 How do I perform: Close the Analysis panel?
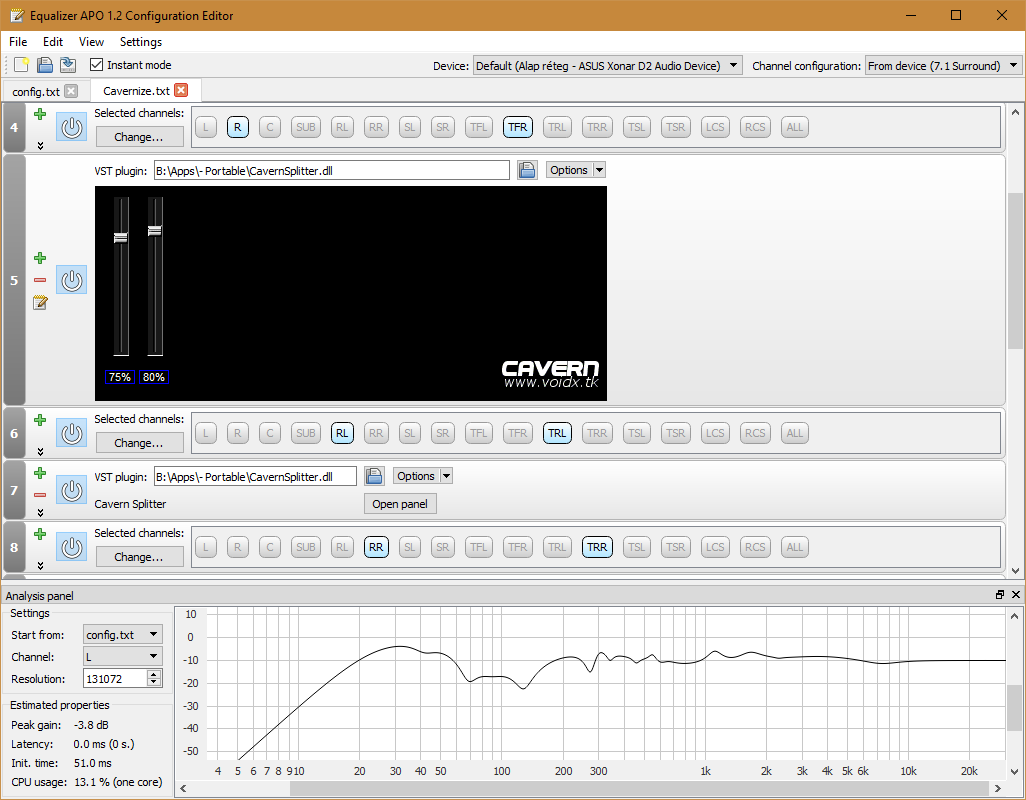(x=1016, y=595)
